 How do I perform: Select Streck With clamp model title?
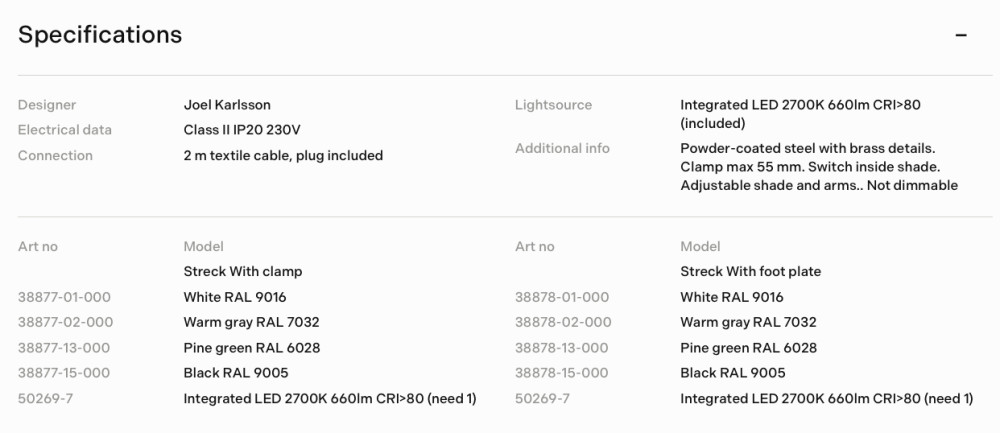point(242,271)
